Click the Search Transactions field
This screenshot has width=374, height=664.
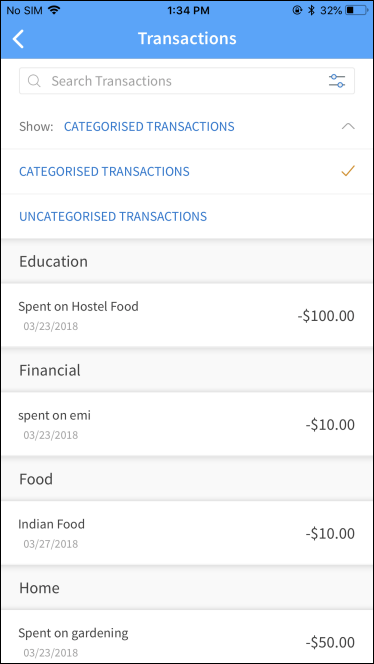click(x=187, y=80)
